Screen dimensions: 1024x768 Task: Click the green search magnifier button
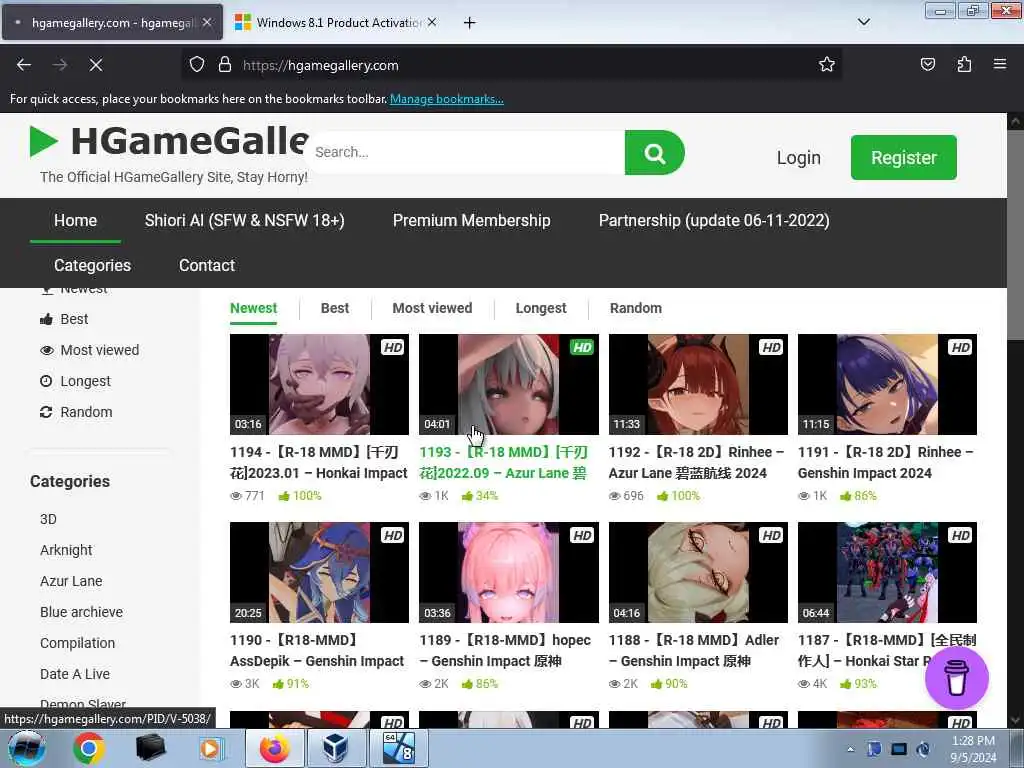coord(654,153)
